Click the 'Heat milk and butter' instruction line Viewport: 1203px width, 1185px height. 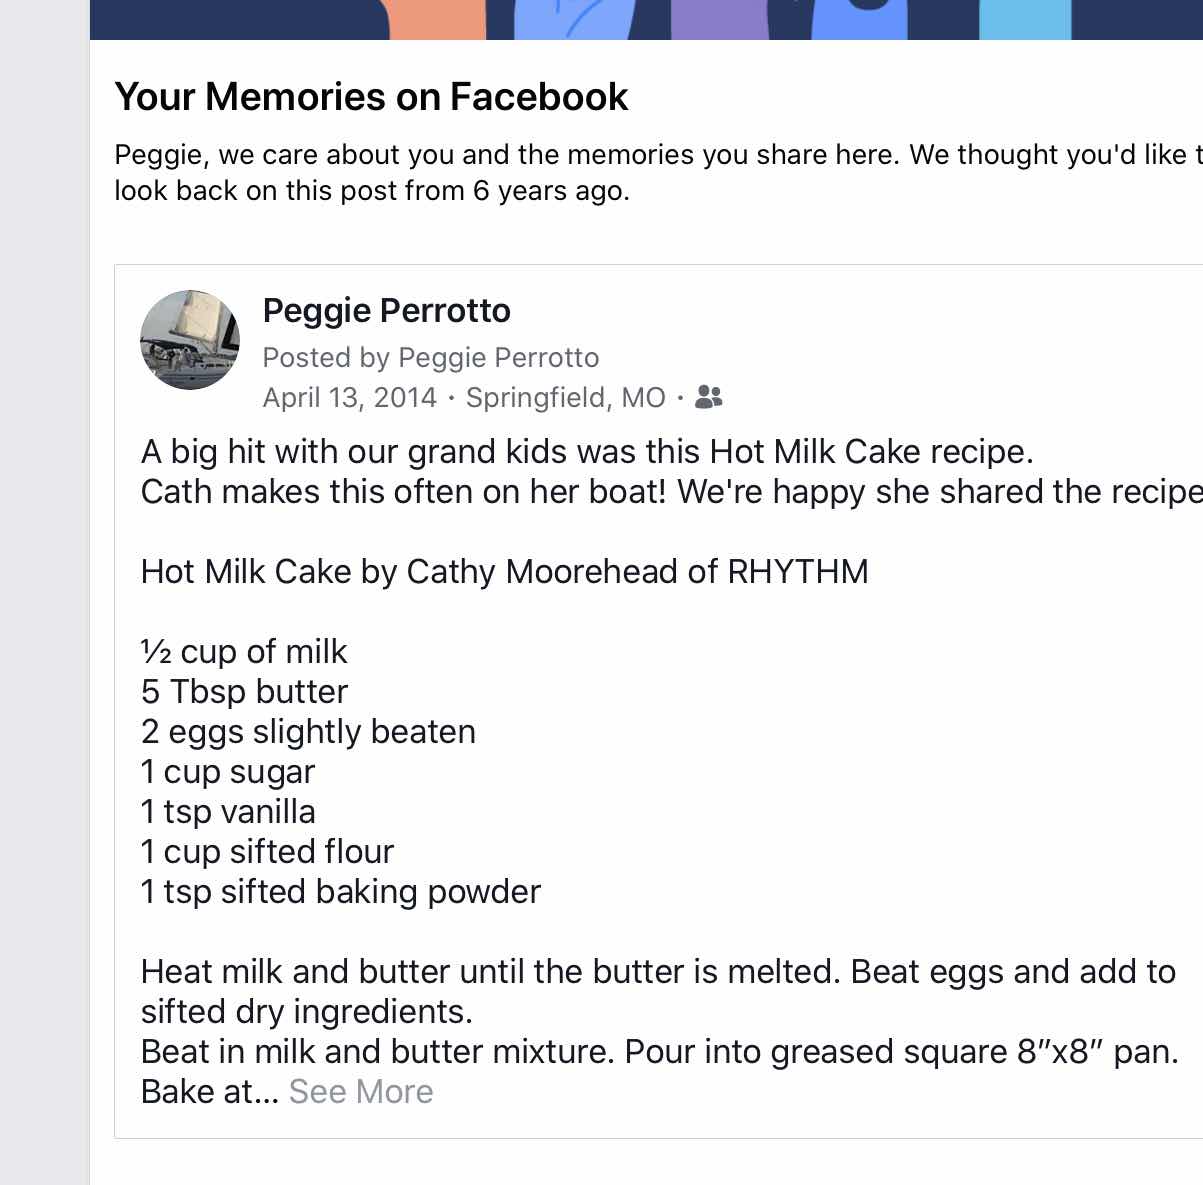(658, 972)
